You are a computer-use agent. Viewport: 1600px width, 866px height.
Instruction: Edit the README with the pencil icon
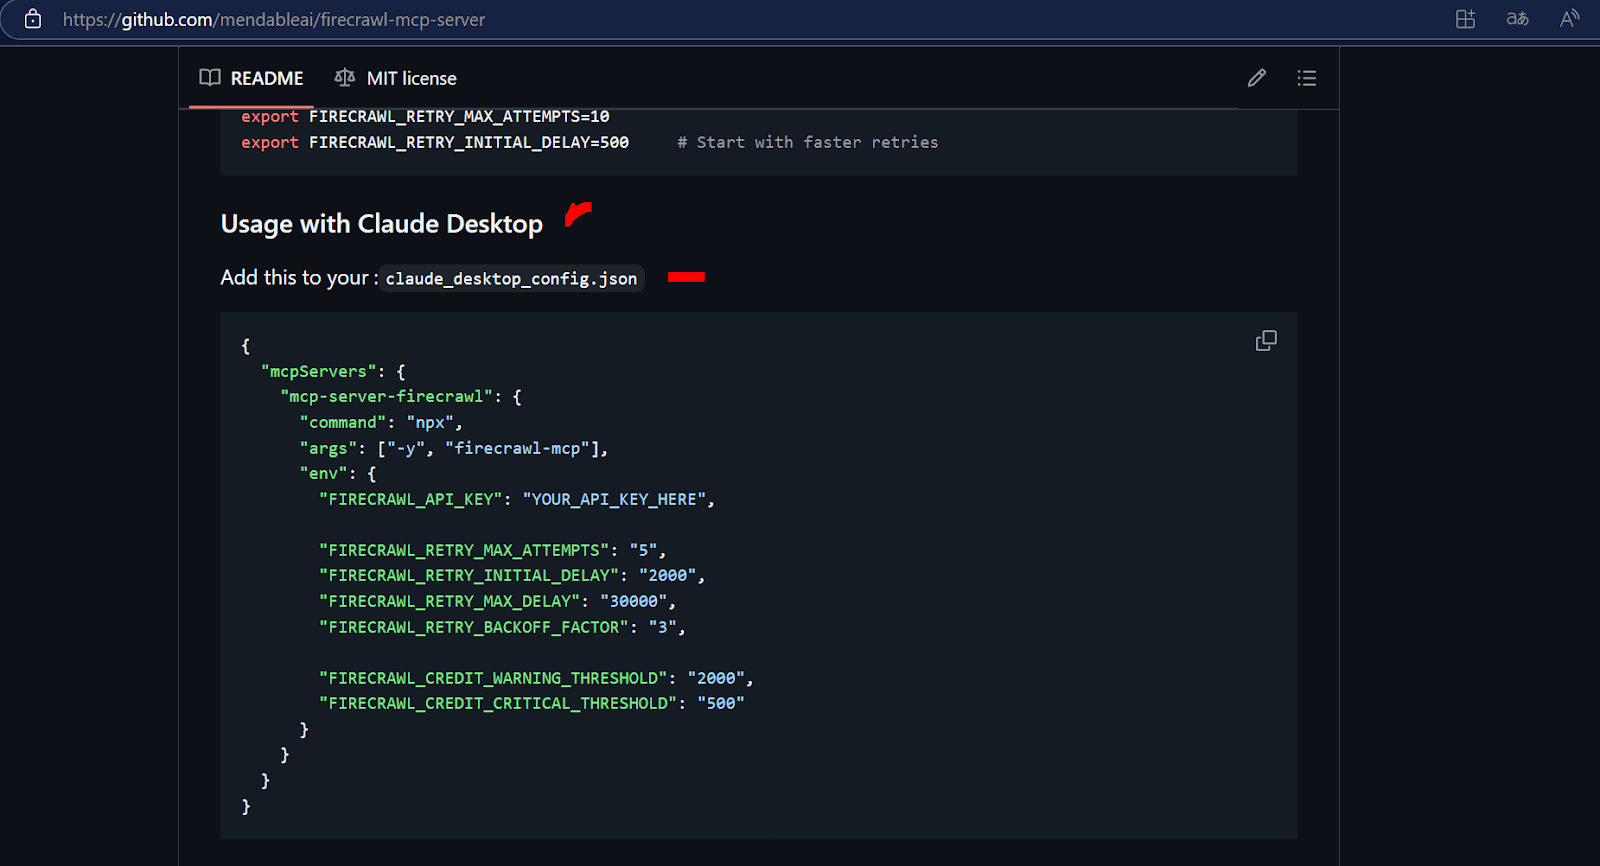click(1257, 78)
